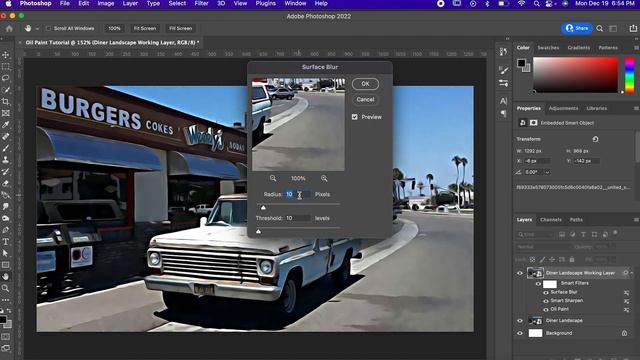Image resolution: width=640 pixels, height=360 pixels.
Task: Select the Move tool
Action: (6, 55)
